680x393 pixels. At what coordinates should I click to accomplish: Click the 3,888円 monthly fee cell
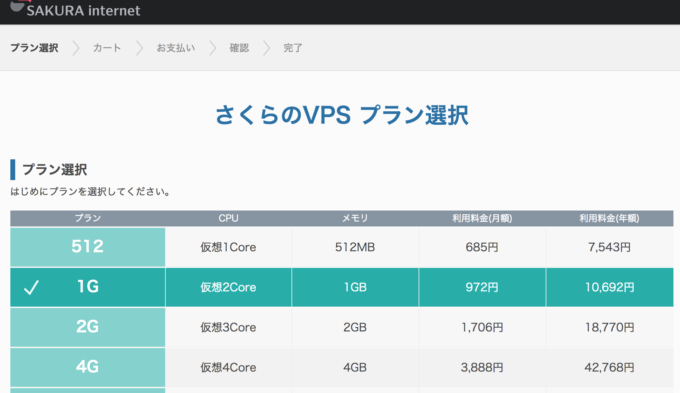pyautogui.click(x=482, y=367)
